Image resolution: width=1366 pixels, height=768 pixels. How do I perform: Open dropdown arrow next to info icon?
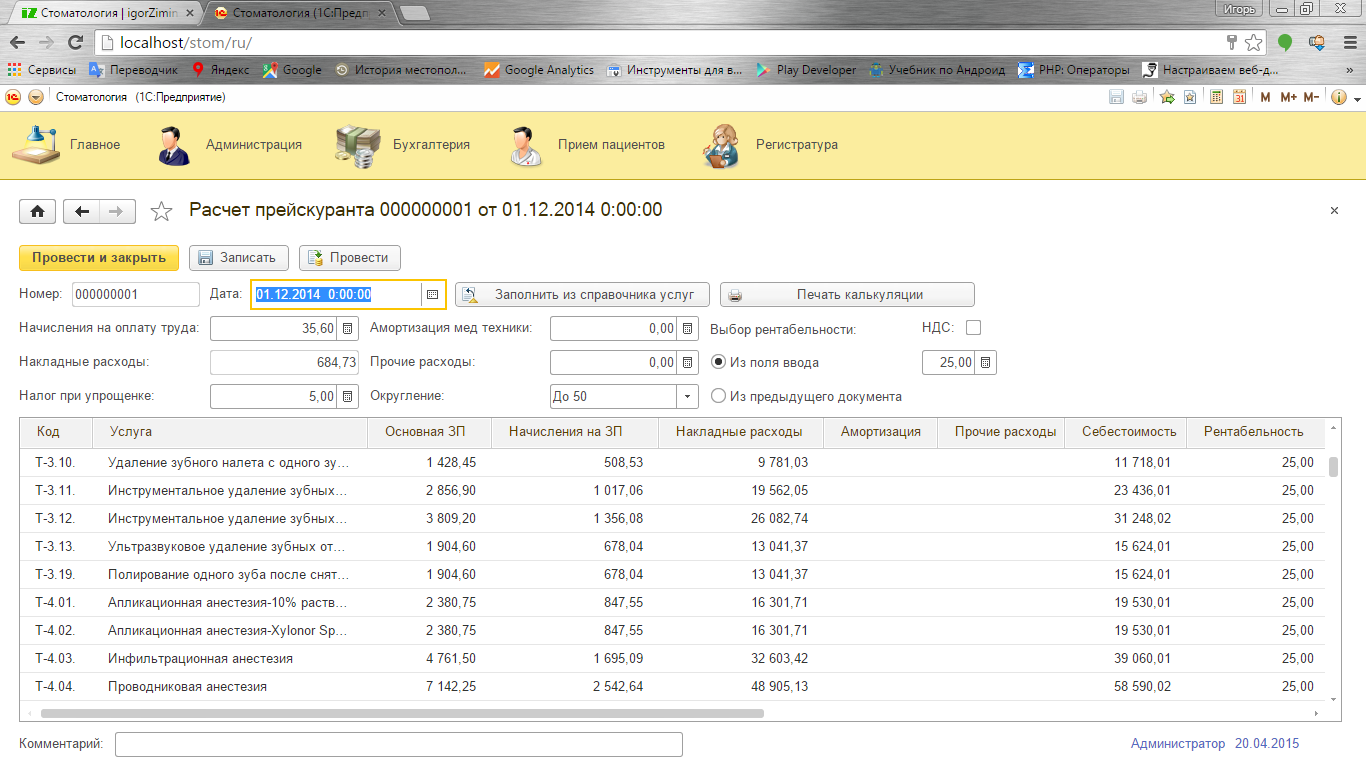tap(1357, 98)
